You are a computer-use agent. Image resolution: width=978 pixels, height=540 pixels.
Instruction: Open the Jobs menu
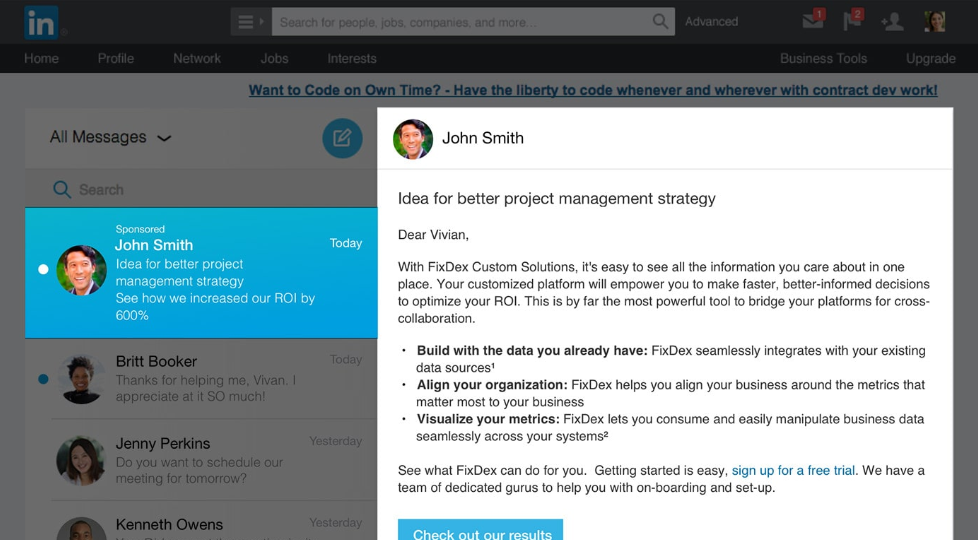[274, 59]
